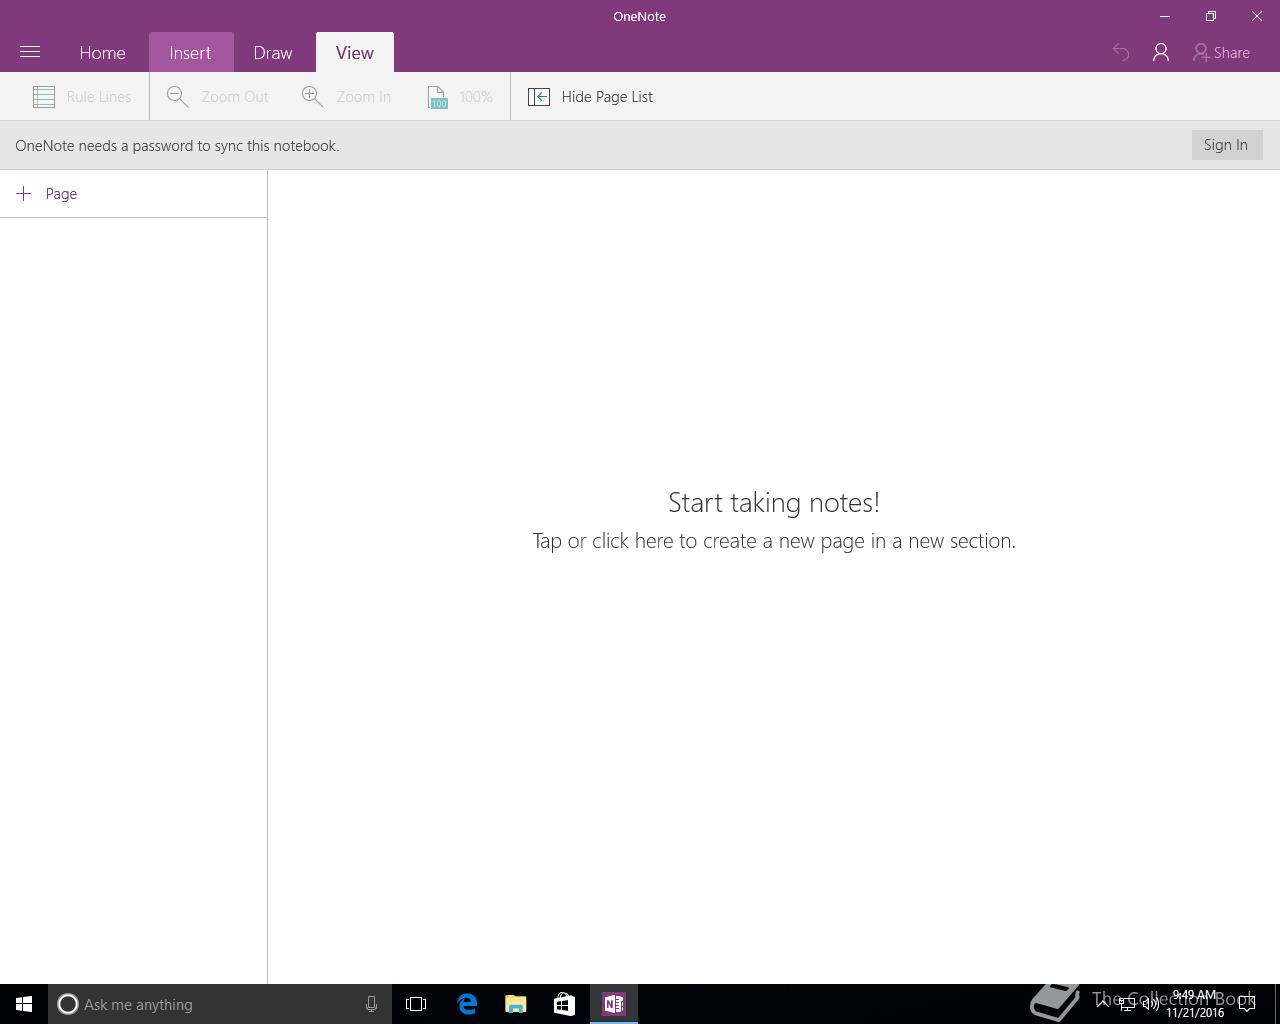The width and height of the screenshot is (1280, 1024).
Task: Open the account profile icon
Action: pos(1161,53)
